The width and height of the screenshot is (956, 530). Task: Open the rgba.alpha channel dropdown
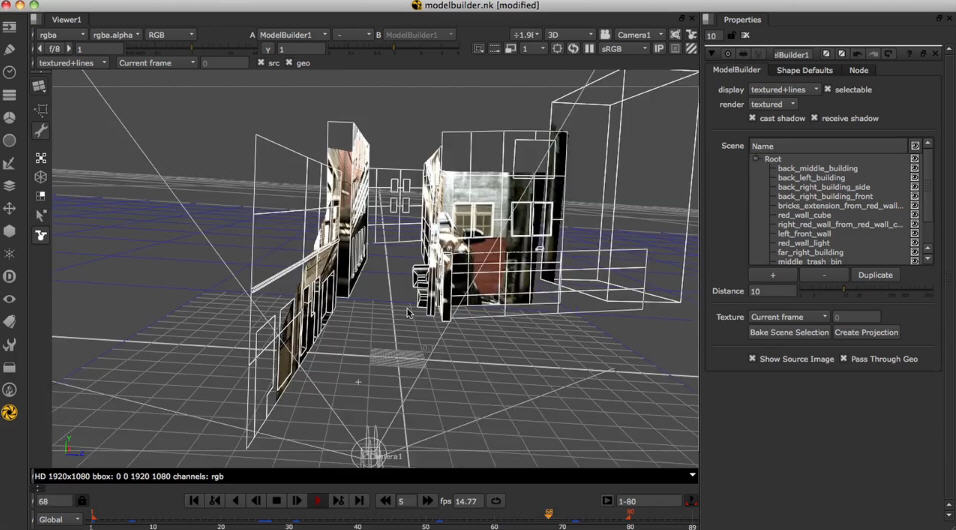(116, 35)
